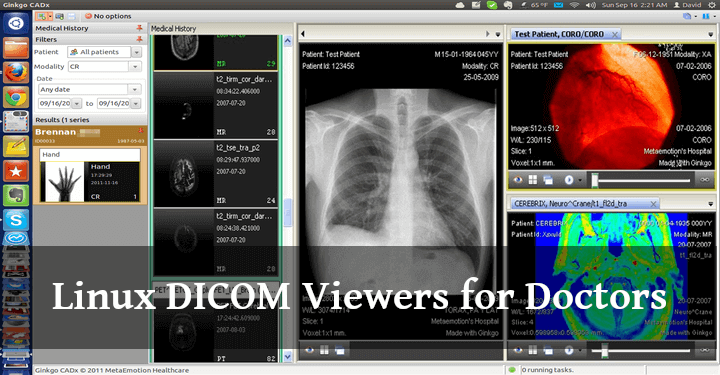Click the blue panels icon top right

[x=706, y=16]
